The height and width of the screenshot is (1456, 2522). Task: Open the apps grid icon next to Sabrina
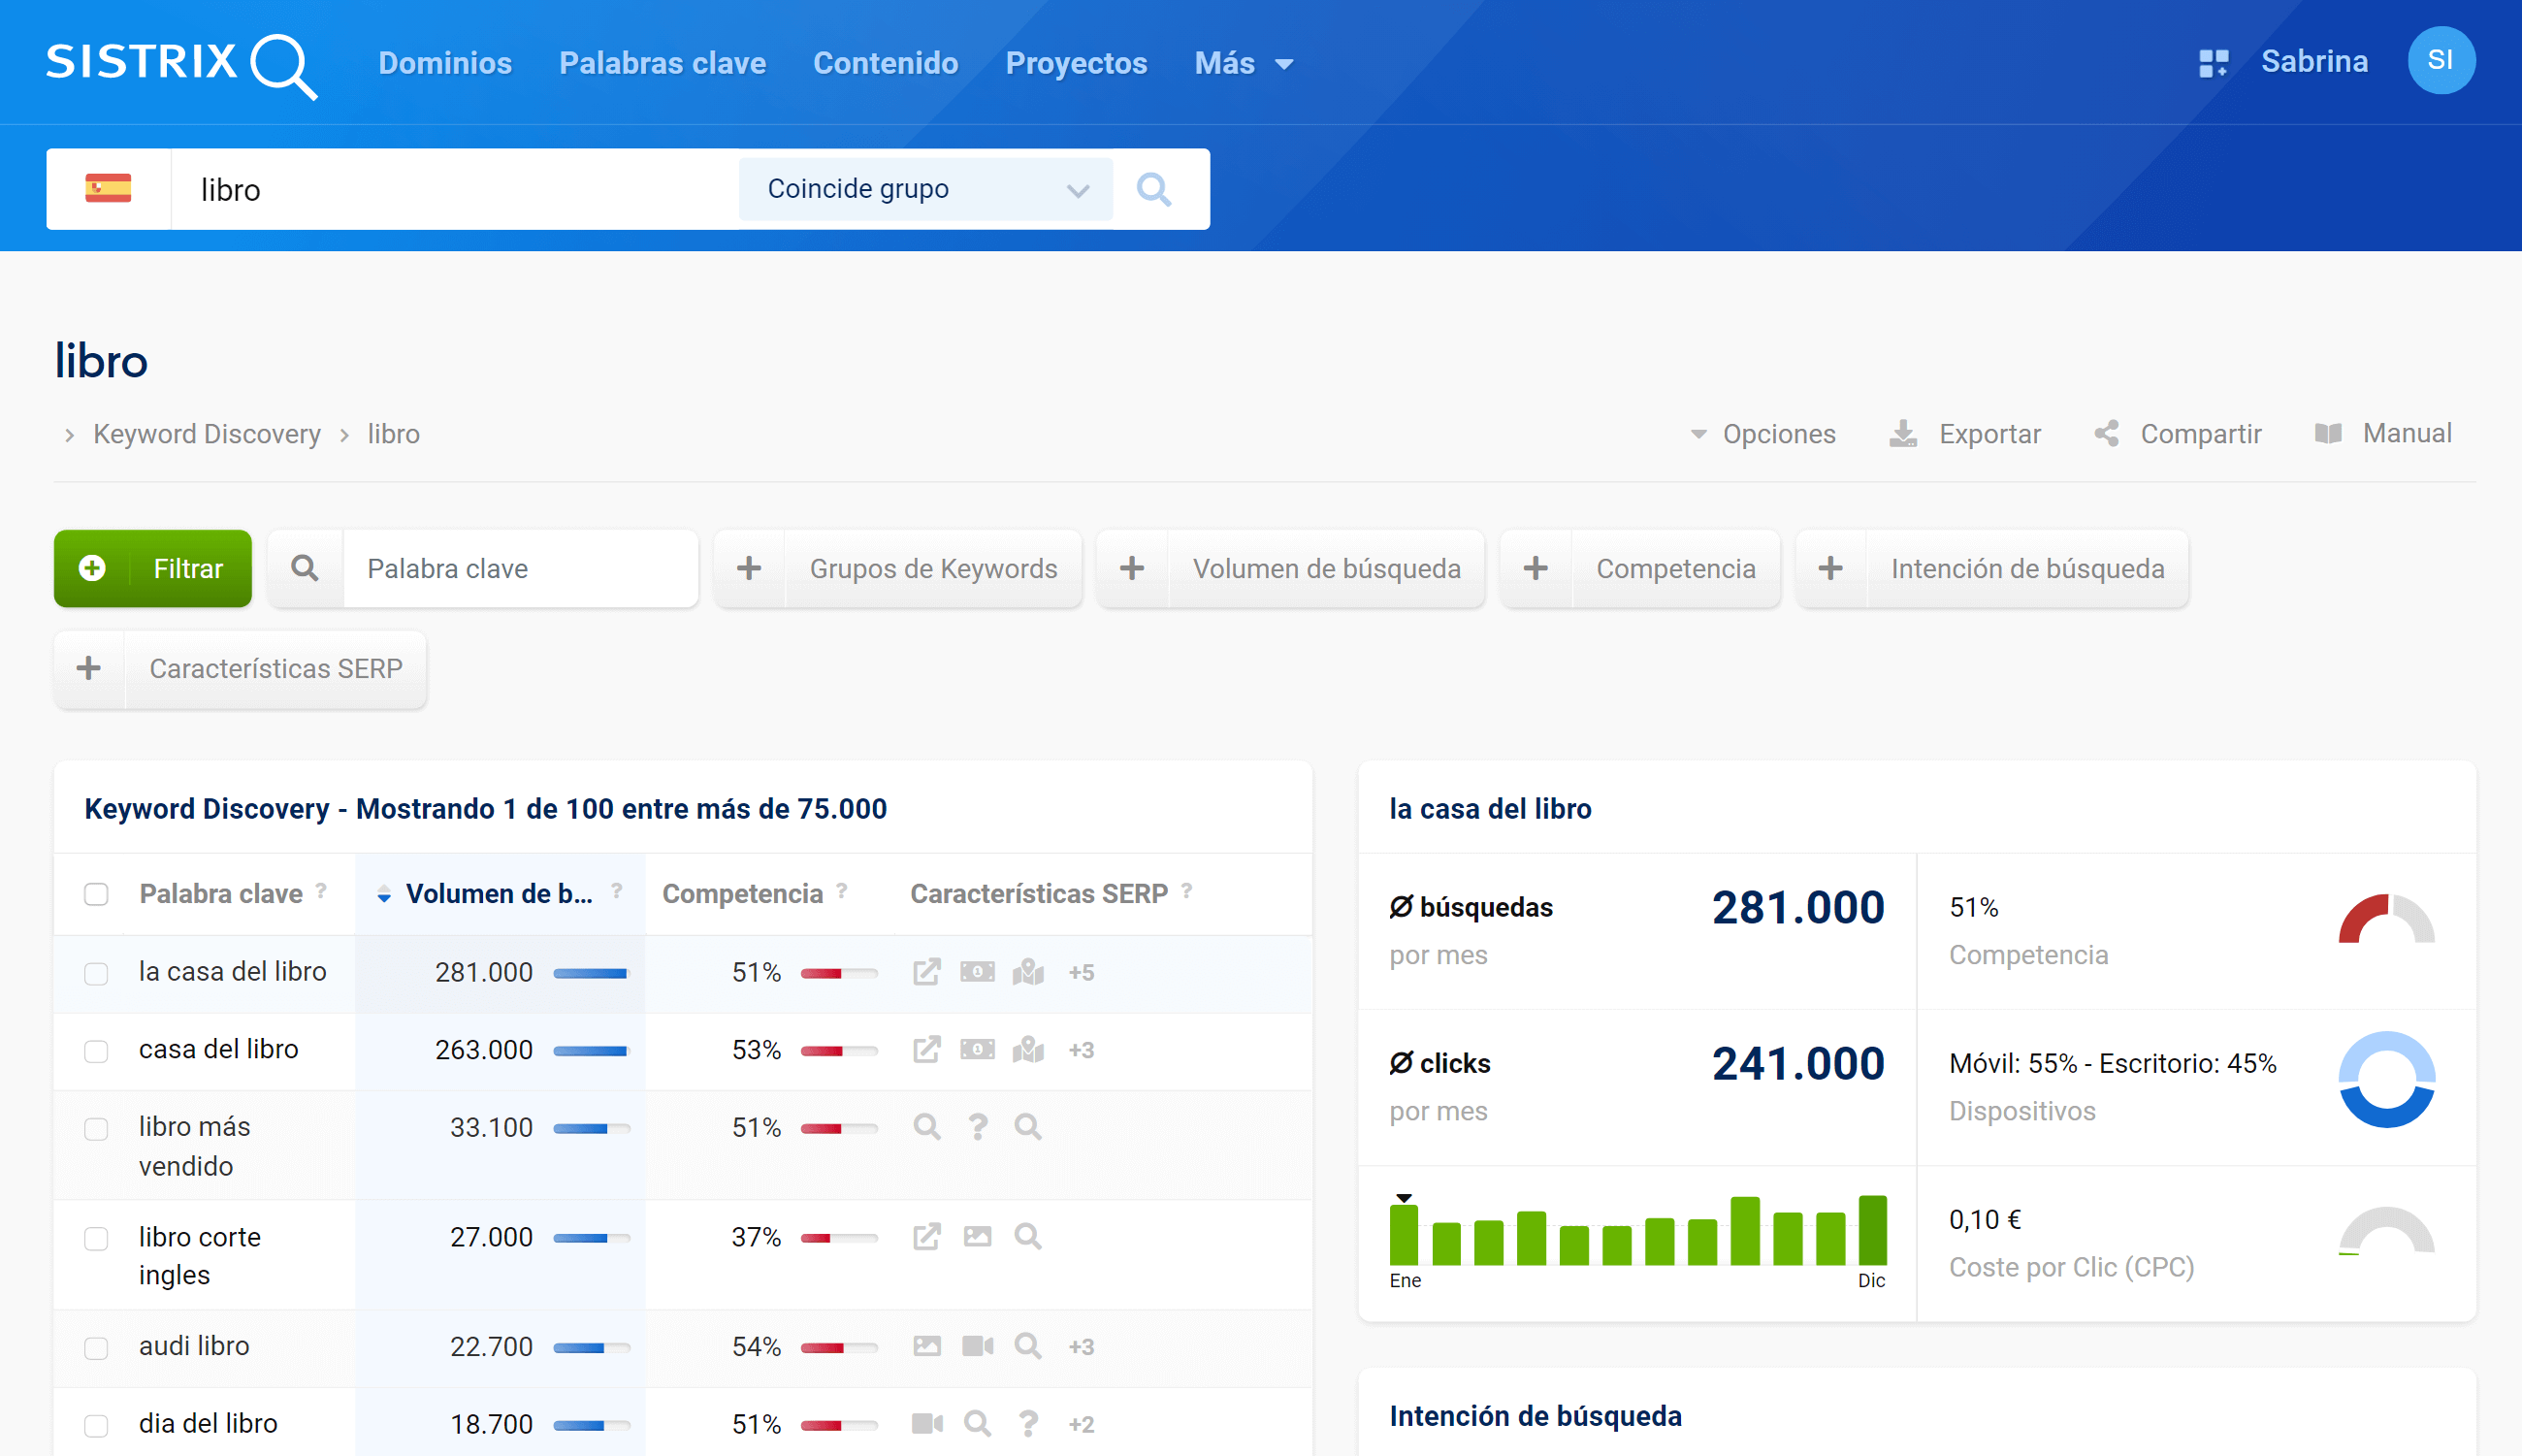point(2213,63)
